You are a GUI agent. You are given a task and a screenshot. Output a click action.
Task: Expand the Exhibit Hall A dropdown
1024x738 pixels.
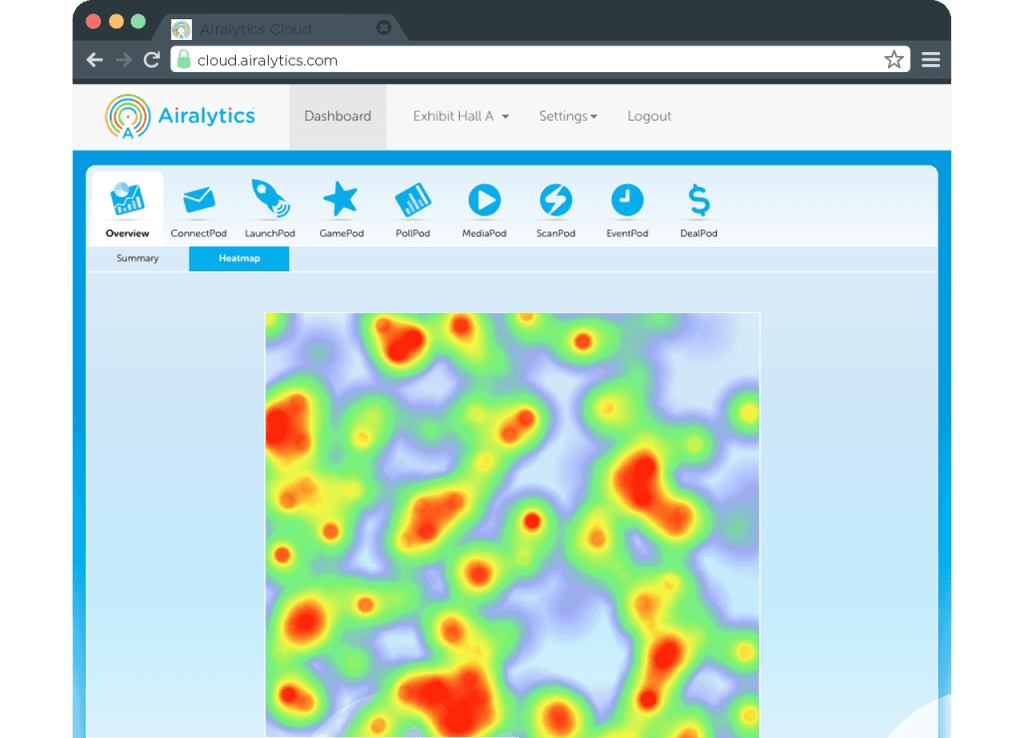tap(461, 116)
